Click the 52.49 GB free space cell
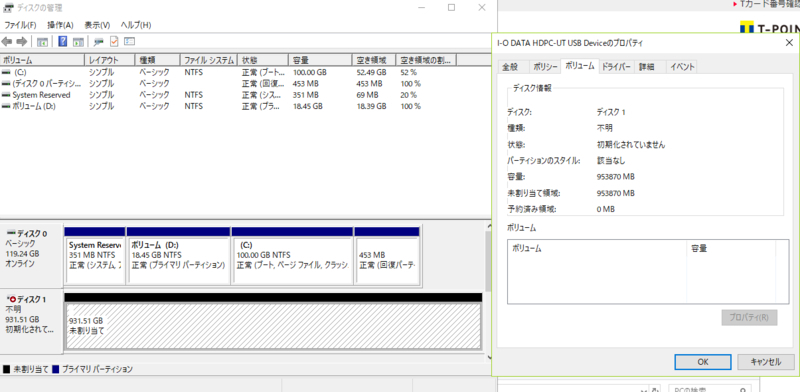This screenshot has width=800, height=392. pyautogui.click(x=371, y=72)
